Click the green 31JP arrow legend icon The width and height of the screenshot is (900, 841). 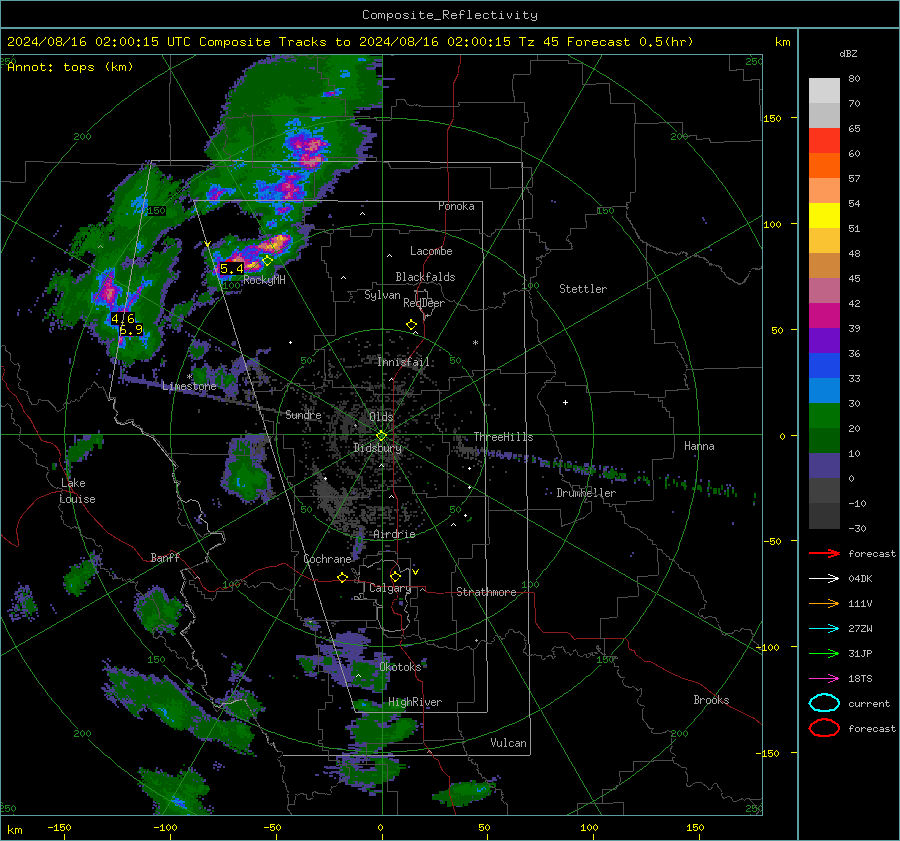tap(824, 653)
